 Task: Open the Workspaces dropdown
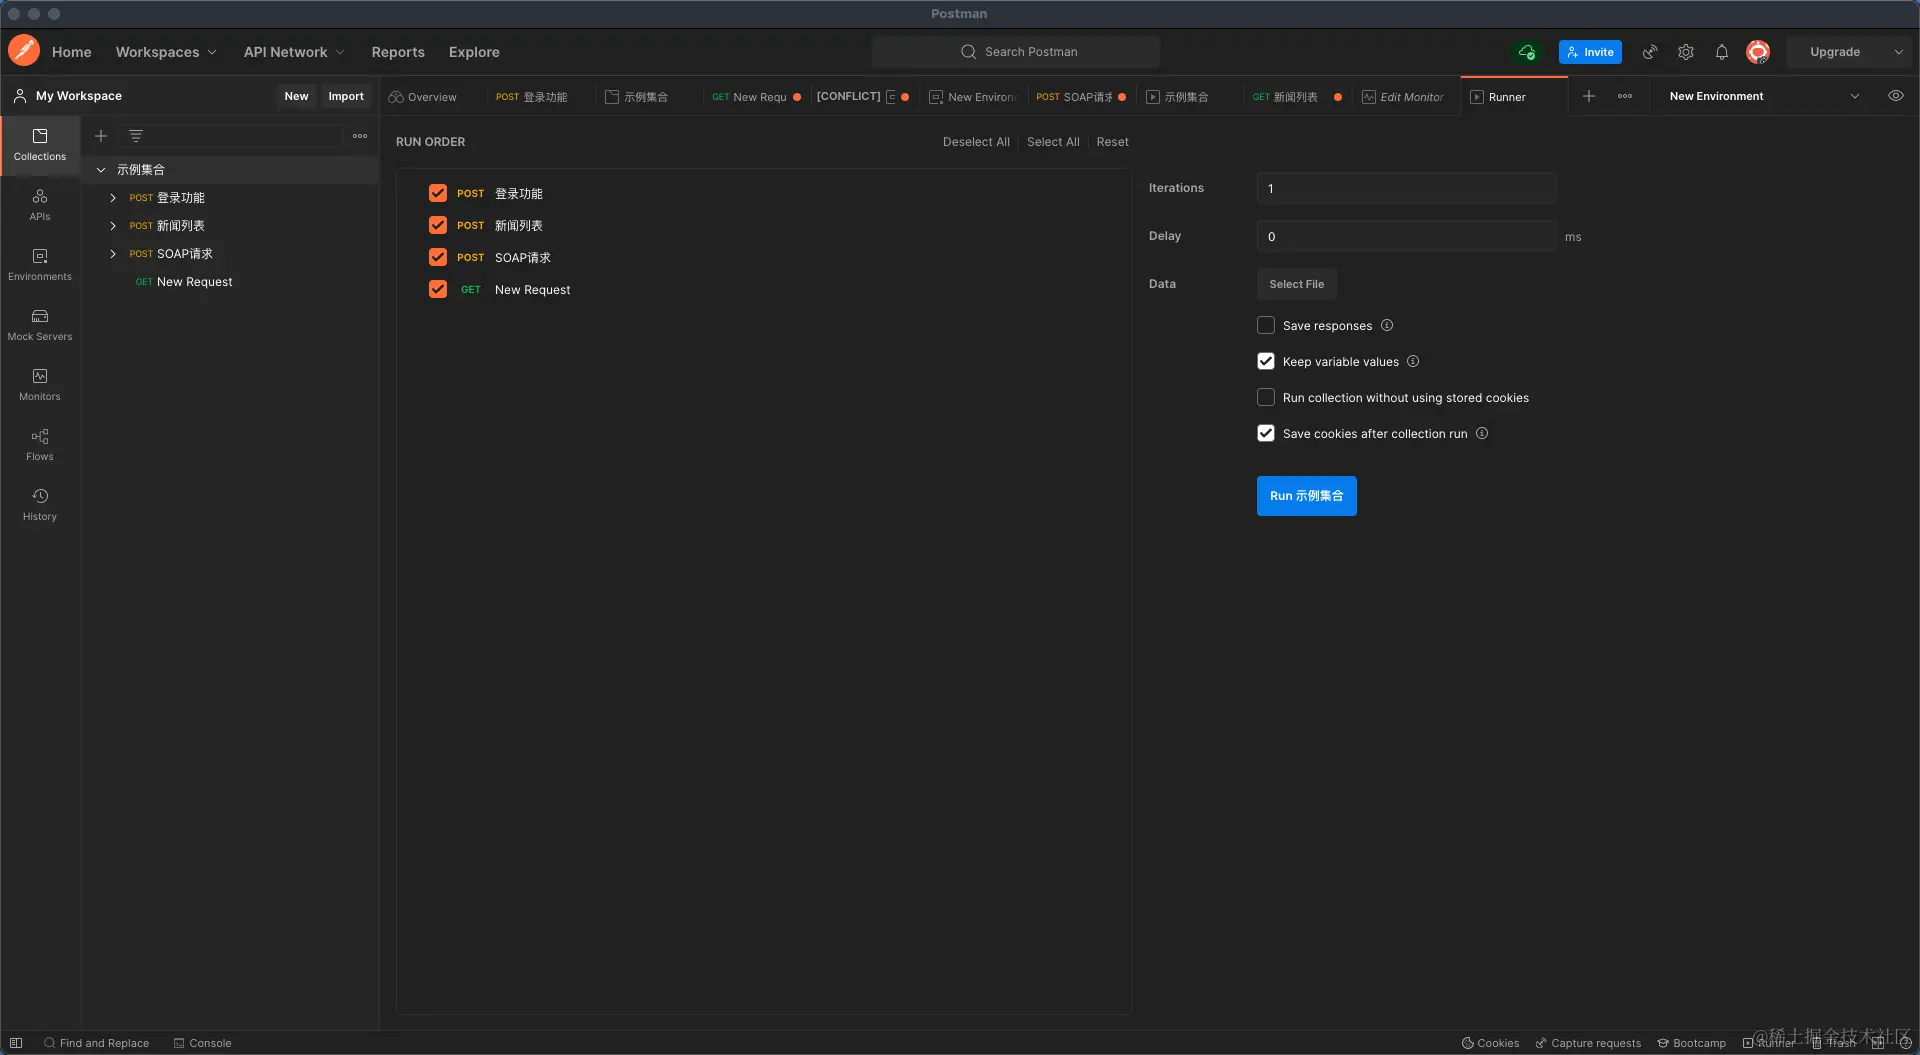pos(166,52)
